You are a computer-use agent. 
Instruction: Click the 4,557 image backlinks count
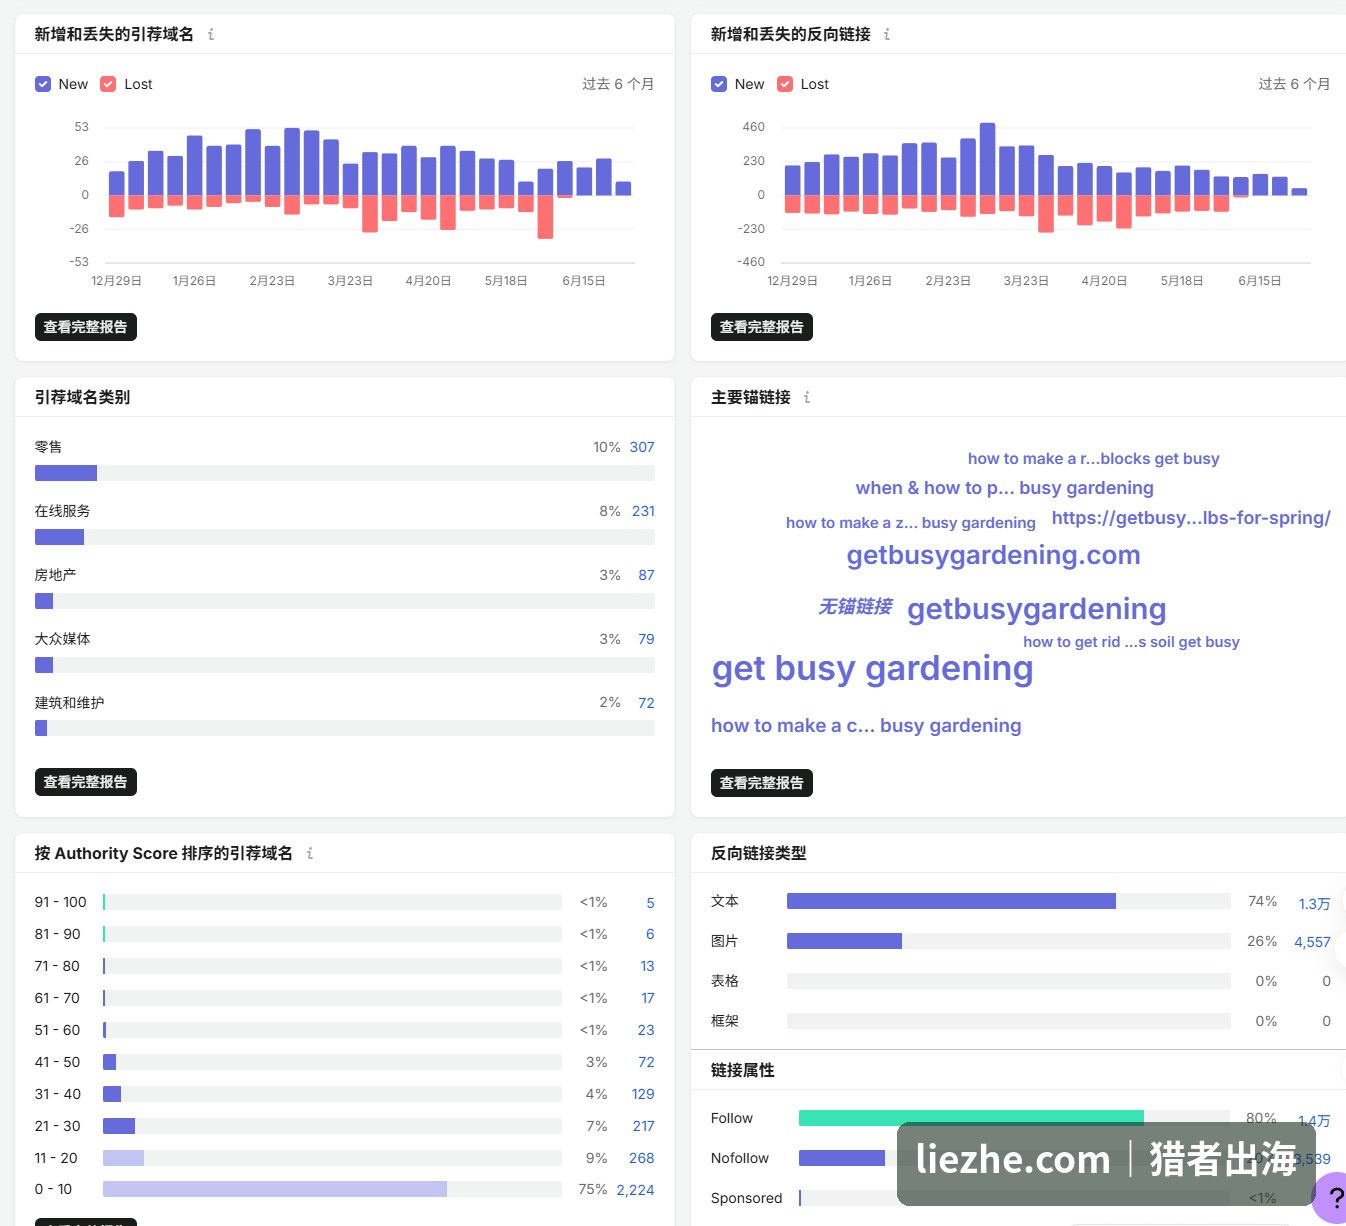[1312, 942]
